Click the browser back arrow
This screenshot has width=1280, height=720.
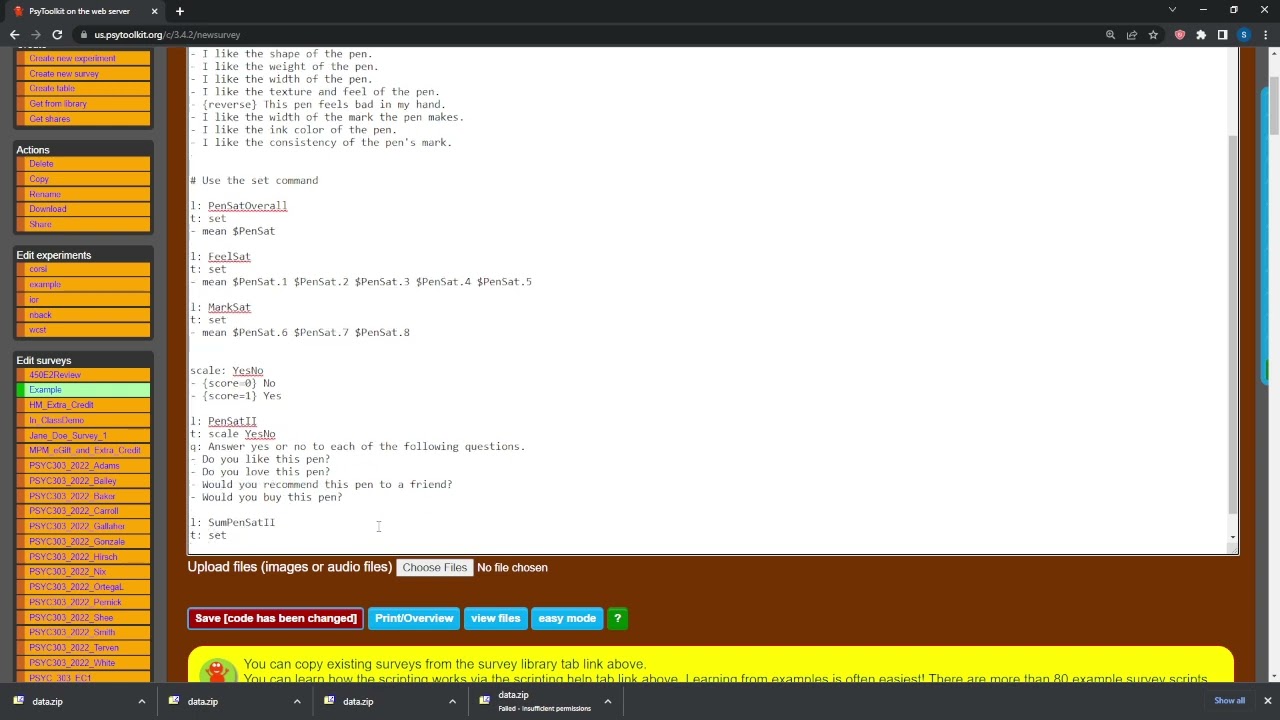(14, 35)
